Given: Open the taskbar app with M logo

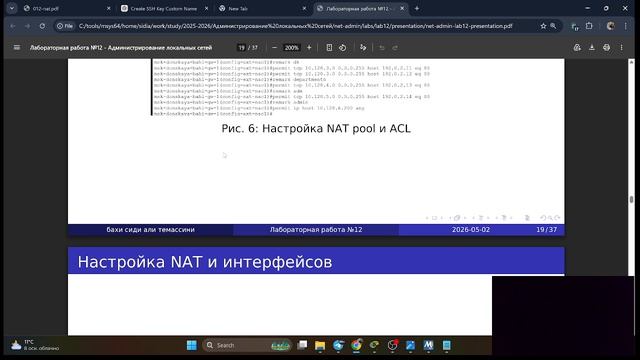Looking at the screenshot, I should [428, 345].
